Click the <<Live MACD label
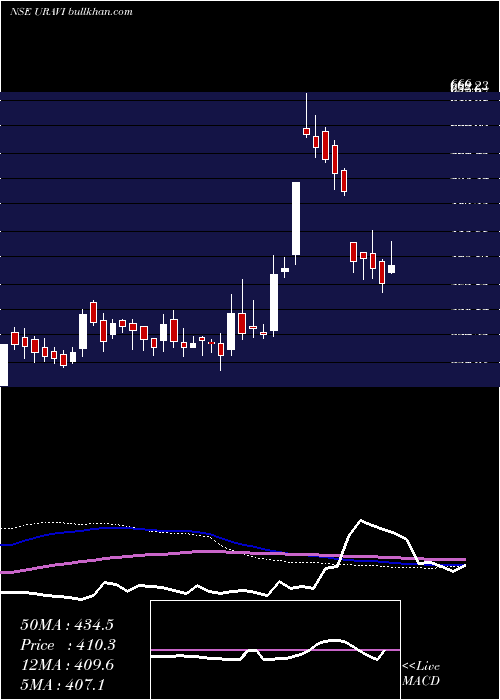The image size is (500, 700). click(421, 673)
